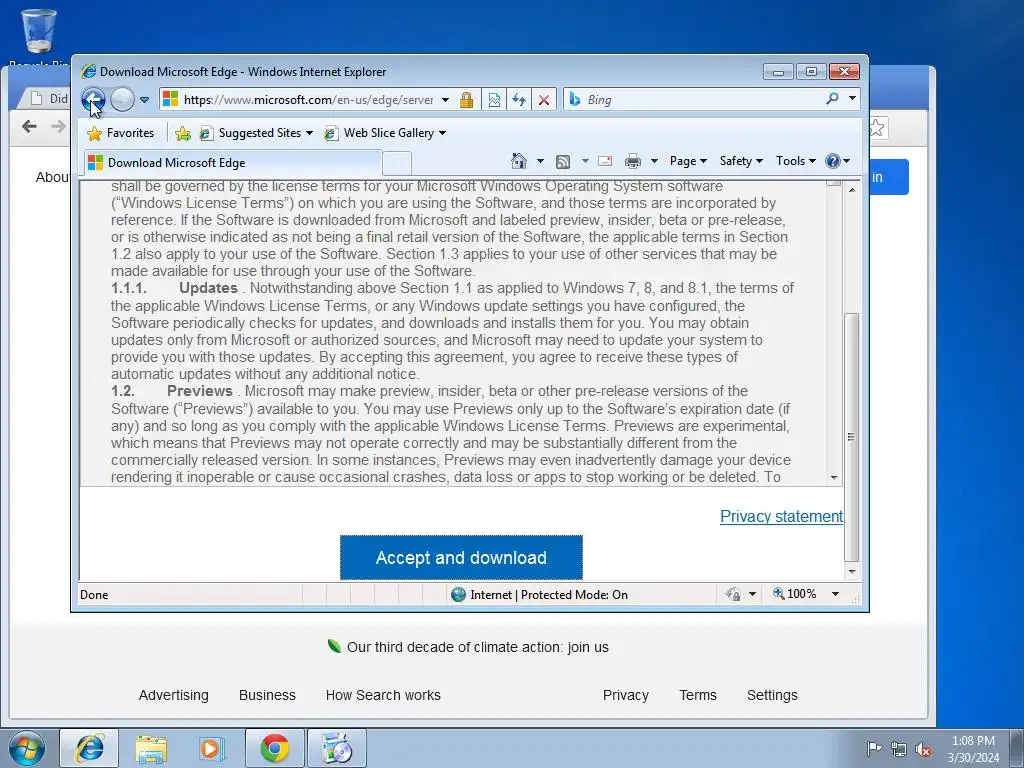Click the How Search works footer link

(x=383, y=696)
